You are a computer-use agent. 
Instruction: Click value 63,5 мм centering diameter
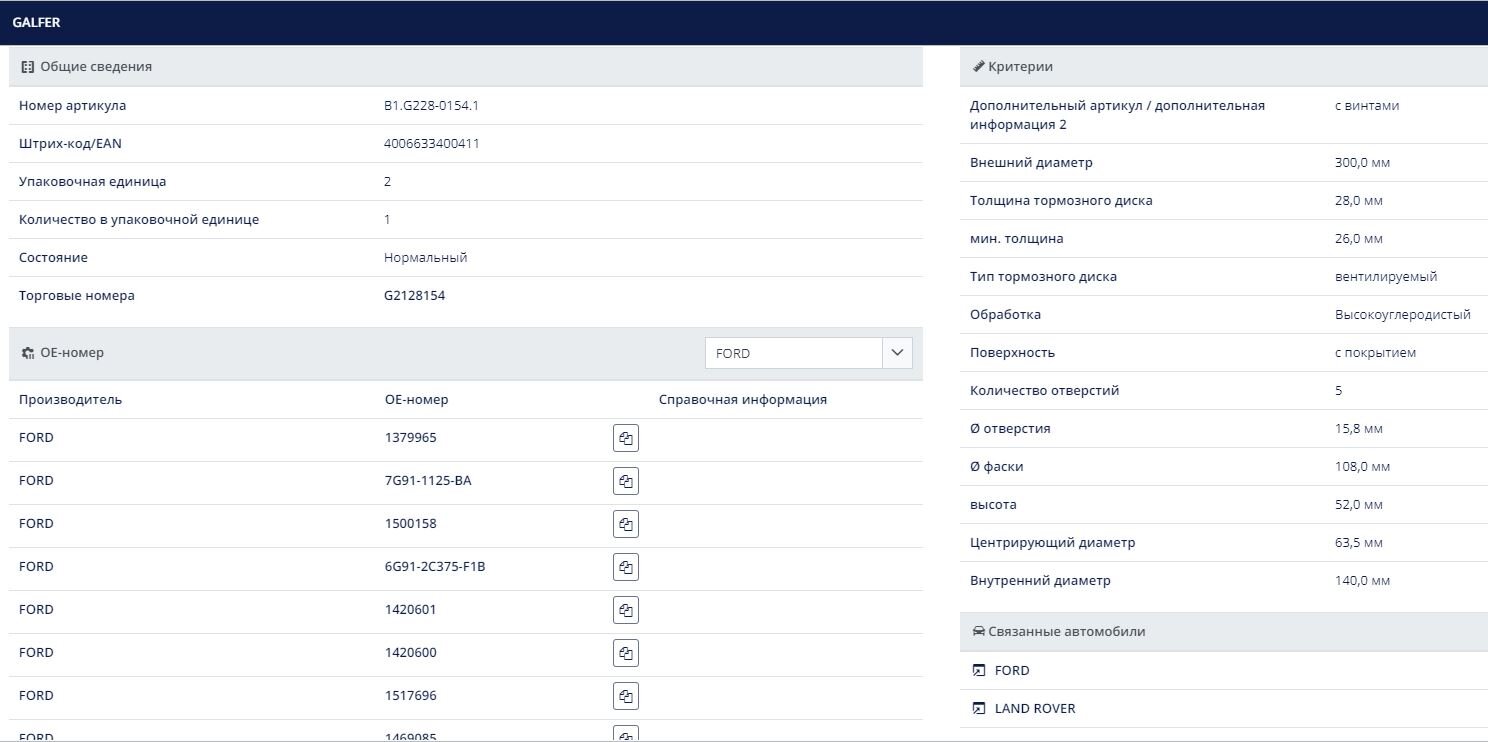(x=1359, y=542)
